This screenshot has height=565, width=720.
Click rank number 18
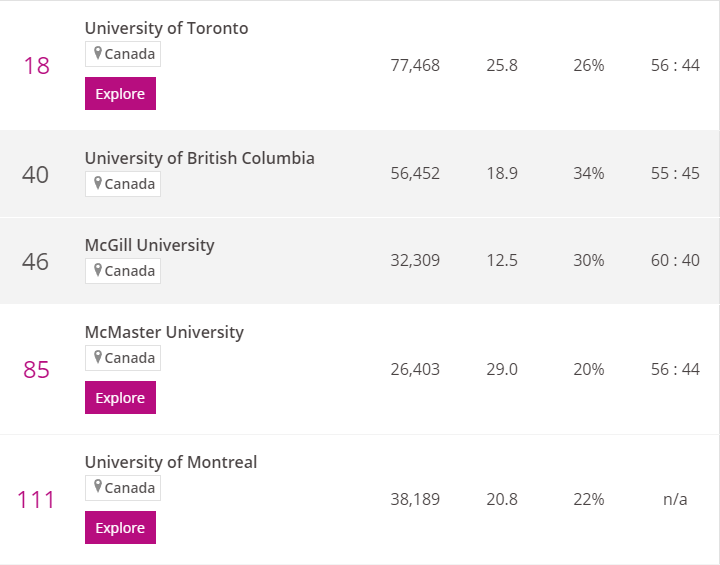pos(36,66)
